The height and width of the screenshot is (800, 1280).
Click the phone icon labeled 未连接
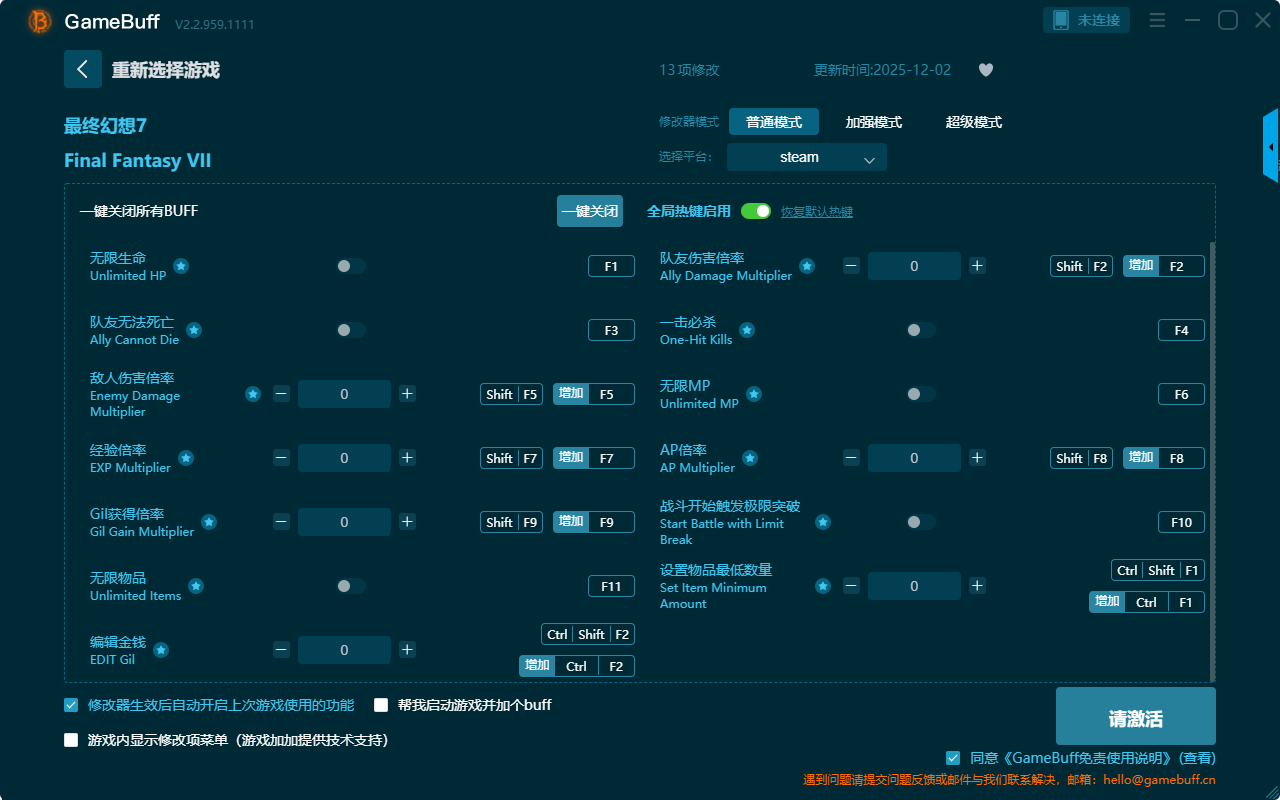coord(1087,20)
